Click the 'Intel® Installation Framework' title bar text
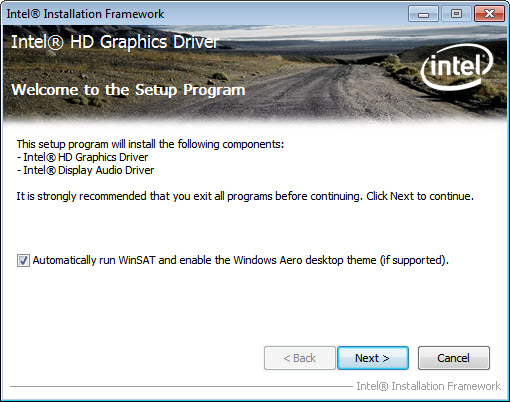This screenshot has height=402, width=510. pyautogui.click(x=85, y=14)
